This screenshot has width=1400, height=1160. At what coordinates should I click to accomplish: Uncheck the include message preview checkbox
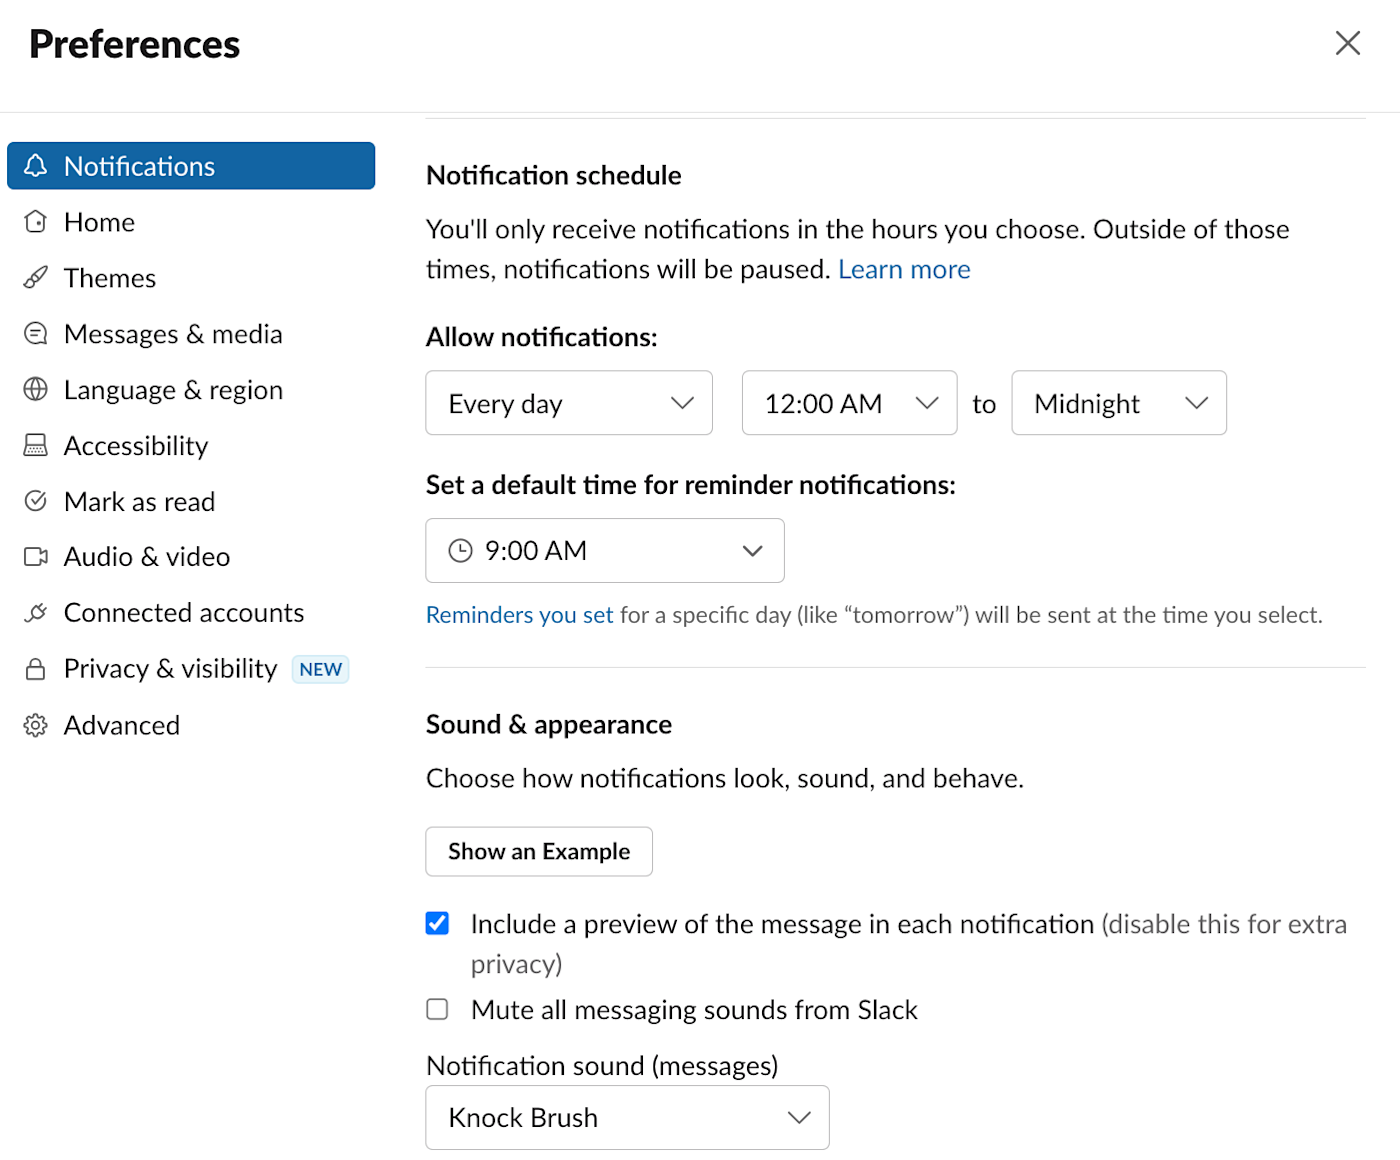point(437,923)
